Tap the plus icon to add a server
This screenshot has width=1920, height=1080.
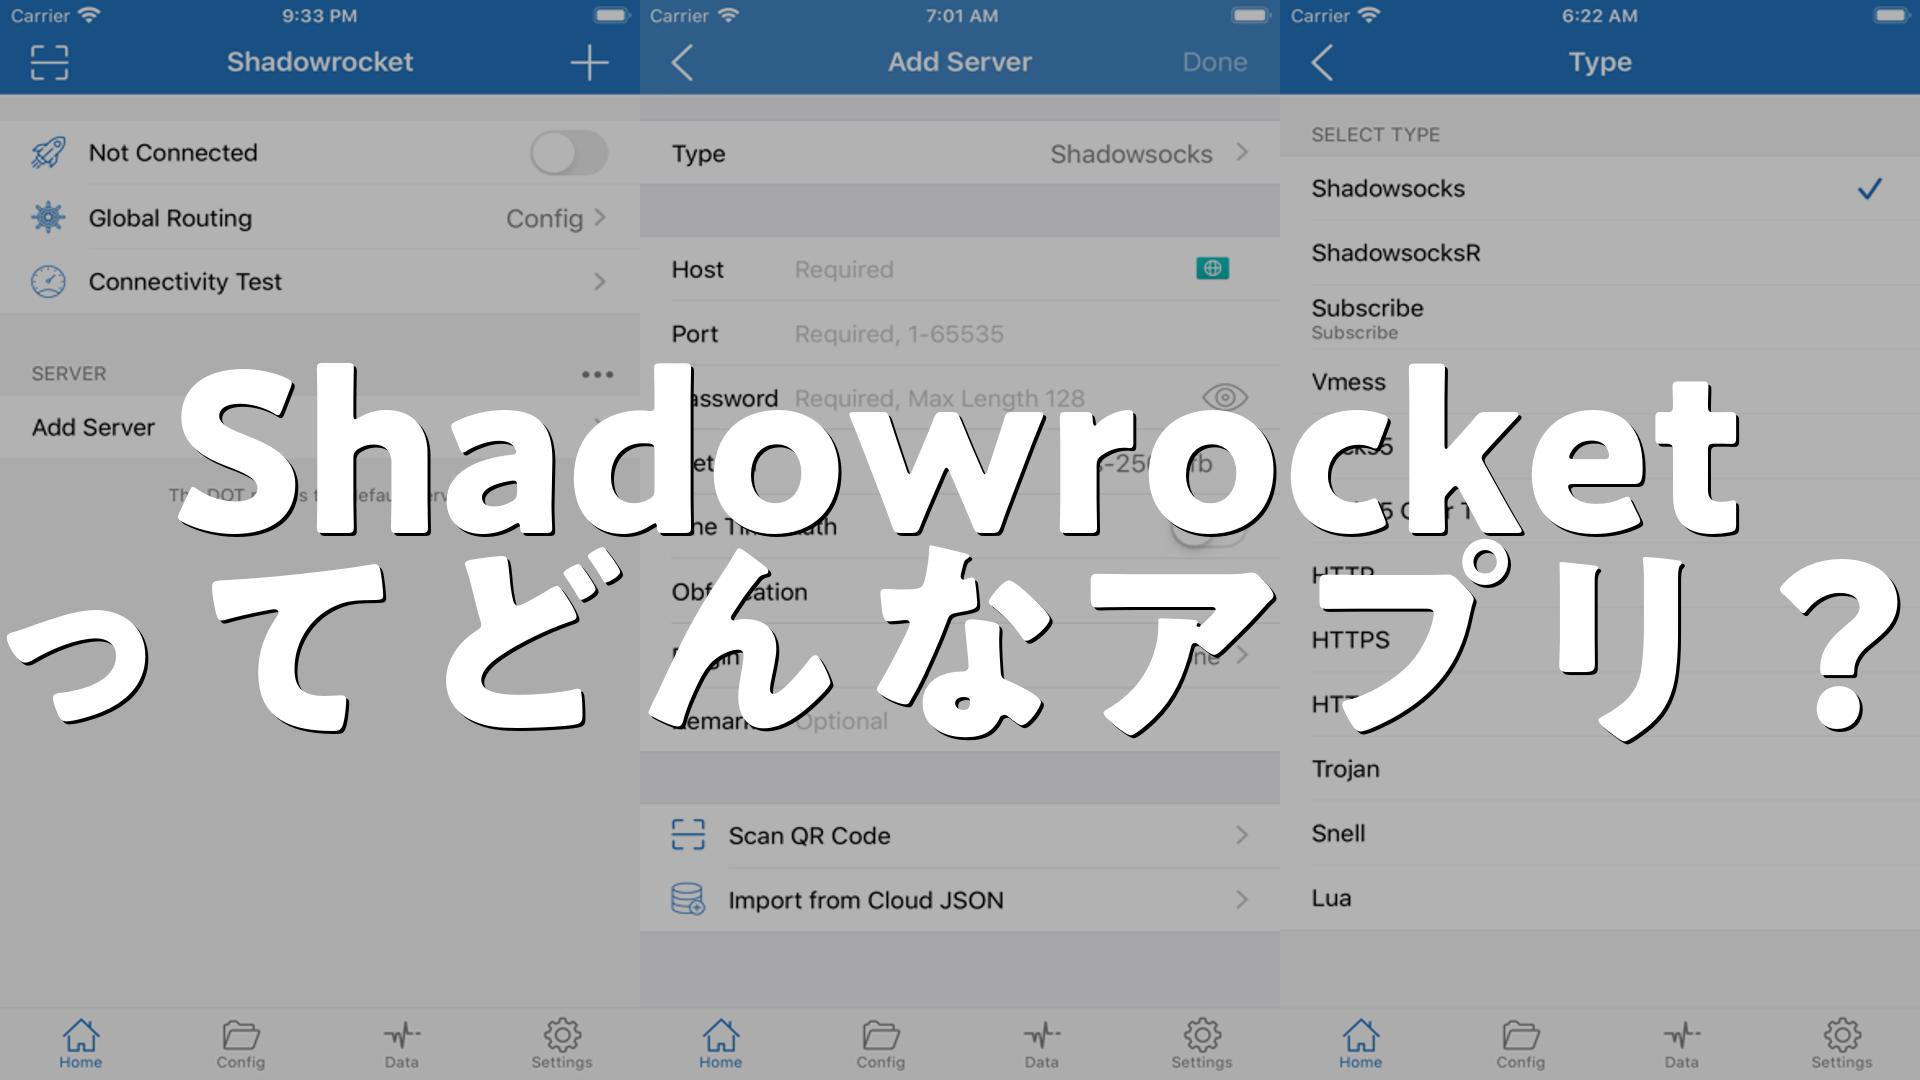[x=589, y=62]
